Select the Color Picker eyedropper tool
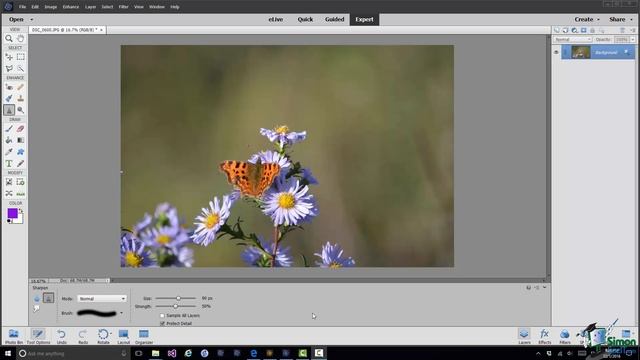 [x=9, y=152]
